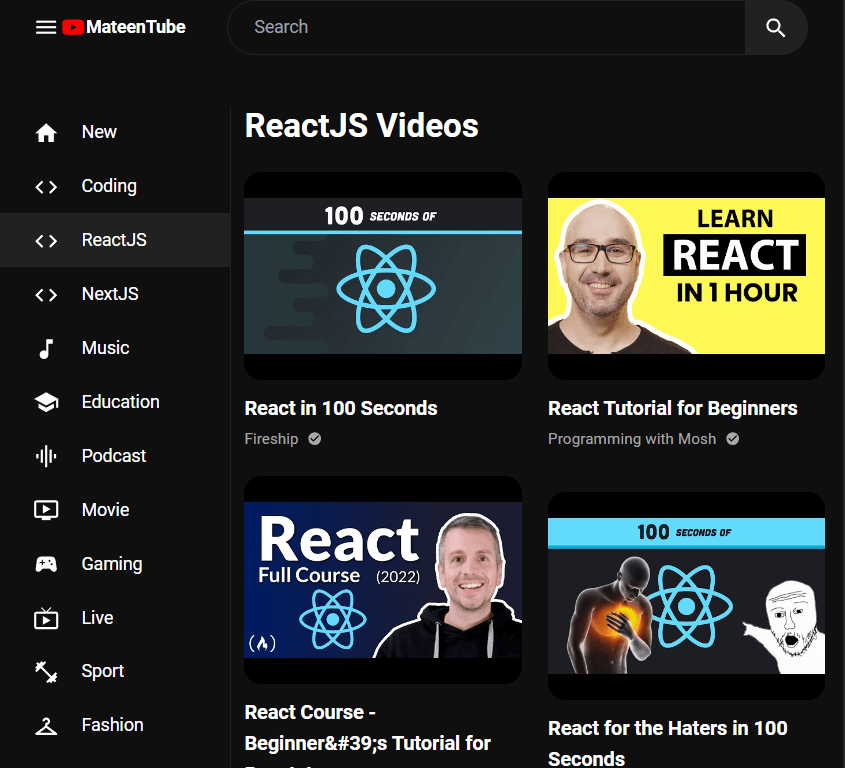Select the Education category
The image size is (845, 768).
[x=115, y=402]
